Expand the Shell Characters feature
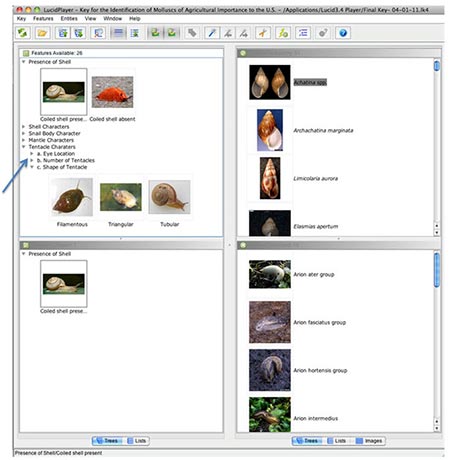 (24, 127)
